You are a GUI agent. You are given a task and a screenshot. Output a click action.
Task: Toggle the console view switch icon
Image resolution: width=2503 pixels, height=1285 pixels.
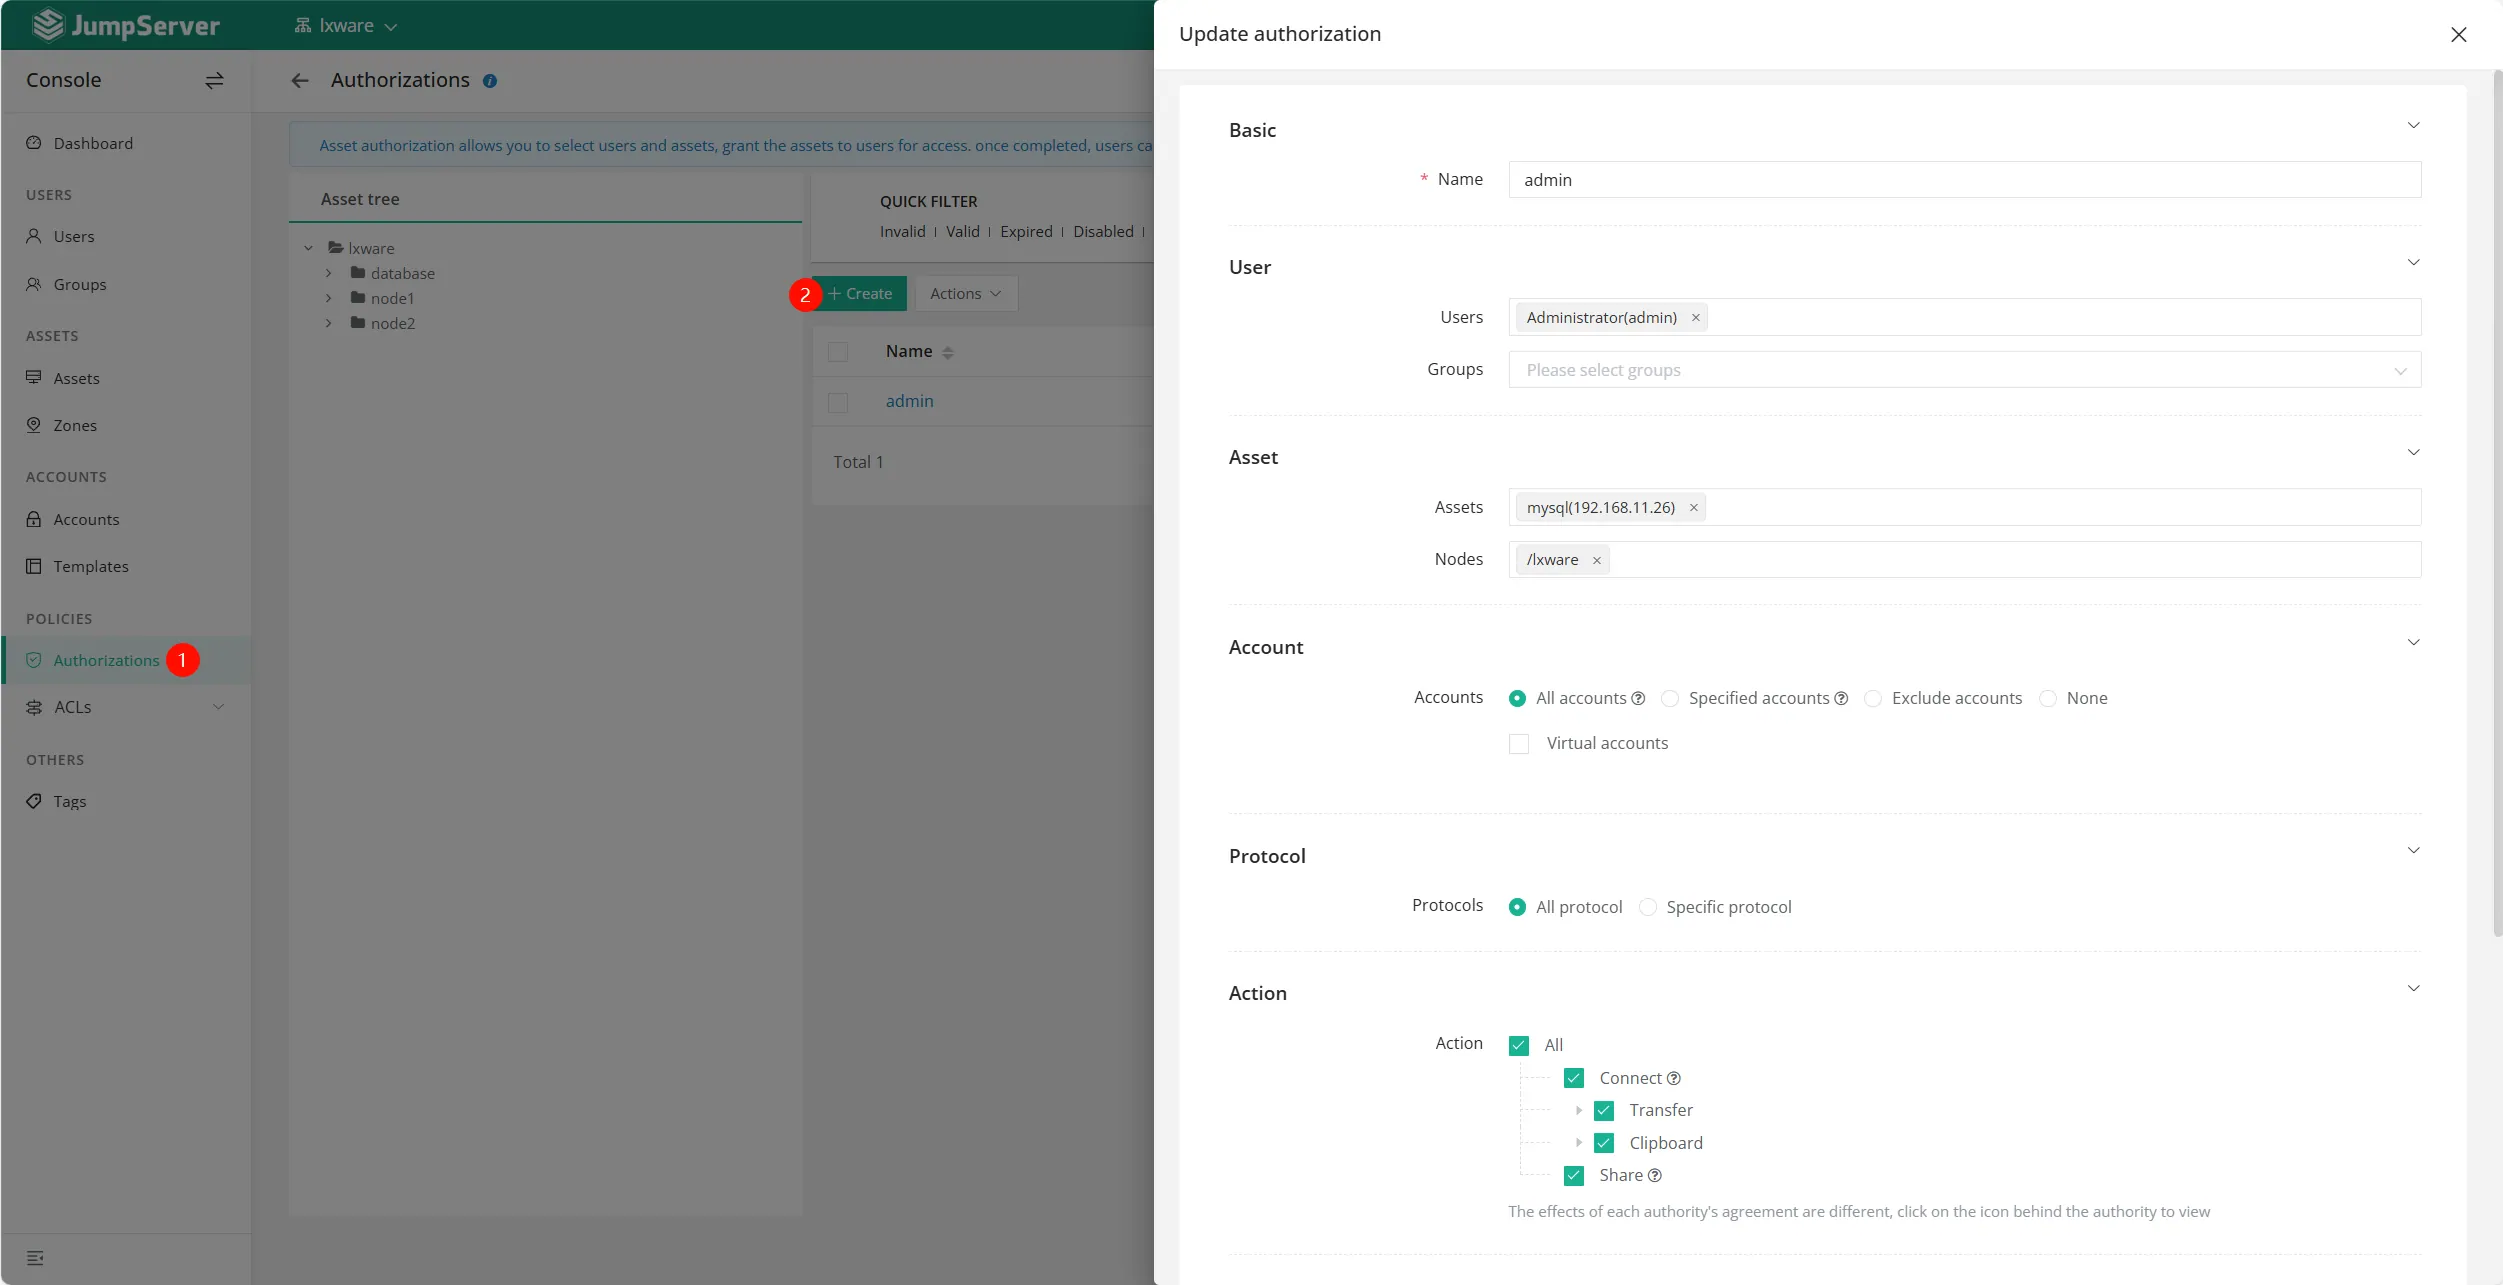[214, 80]
